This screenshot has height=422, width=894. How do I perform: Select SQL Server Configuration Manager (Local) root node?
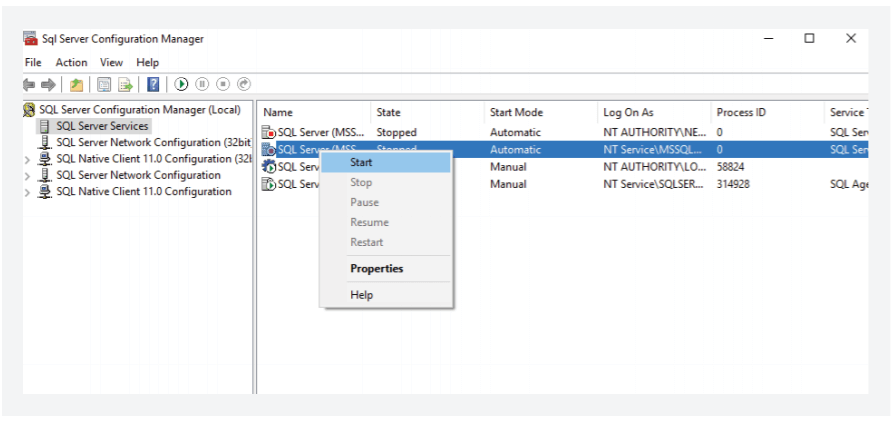[x=140, y=109]
